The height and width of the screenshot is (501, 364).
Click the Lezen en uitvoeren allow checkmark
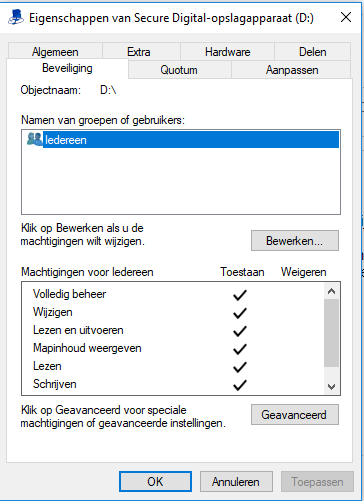(240, 331)
